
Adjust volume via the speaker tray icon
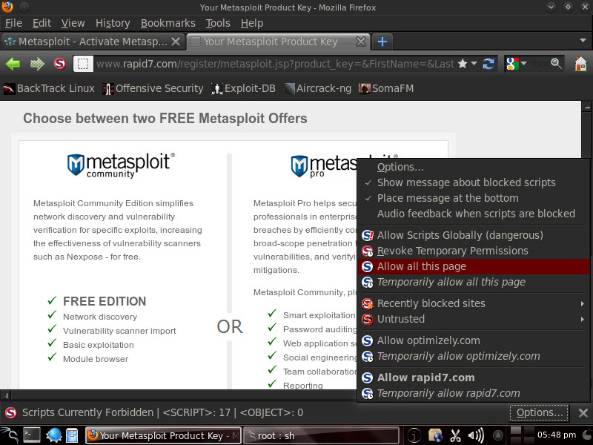pyautogui.click(x=476, y=436)
